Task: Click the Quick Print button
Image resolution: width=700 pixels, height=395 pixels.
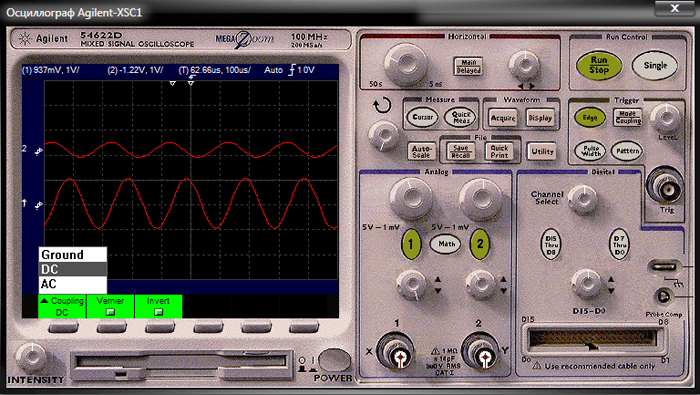Action: (499, 151)
